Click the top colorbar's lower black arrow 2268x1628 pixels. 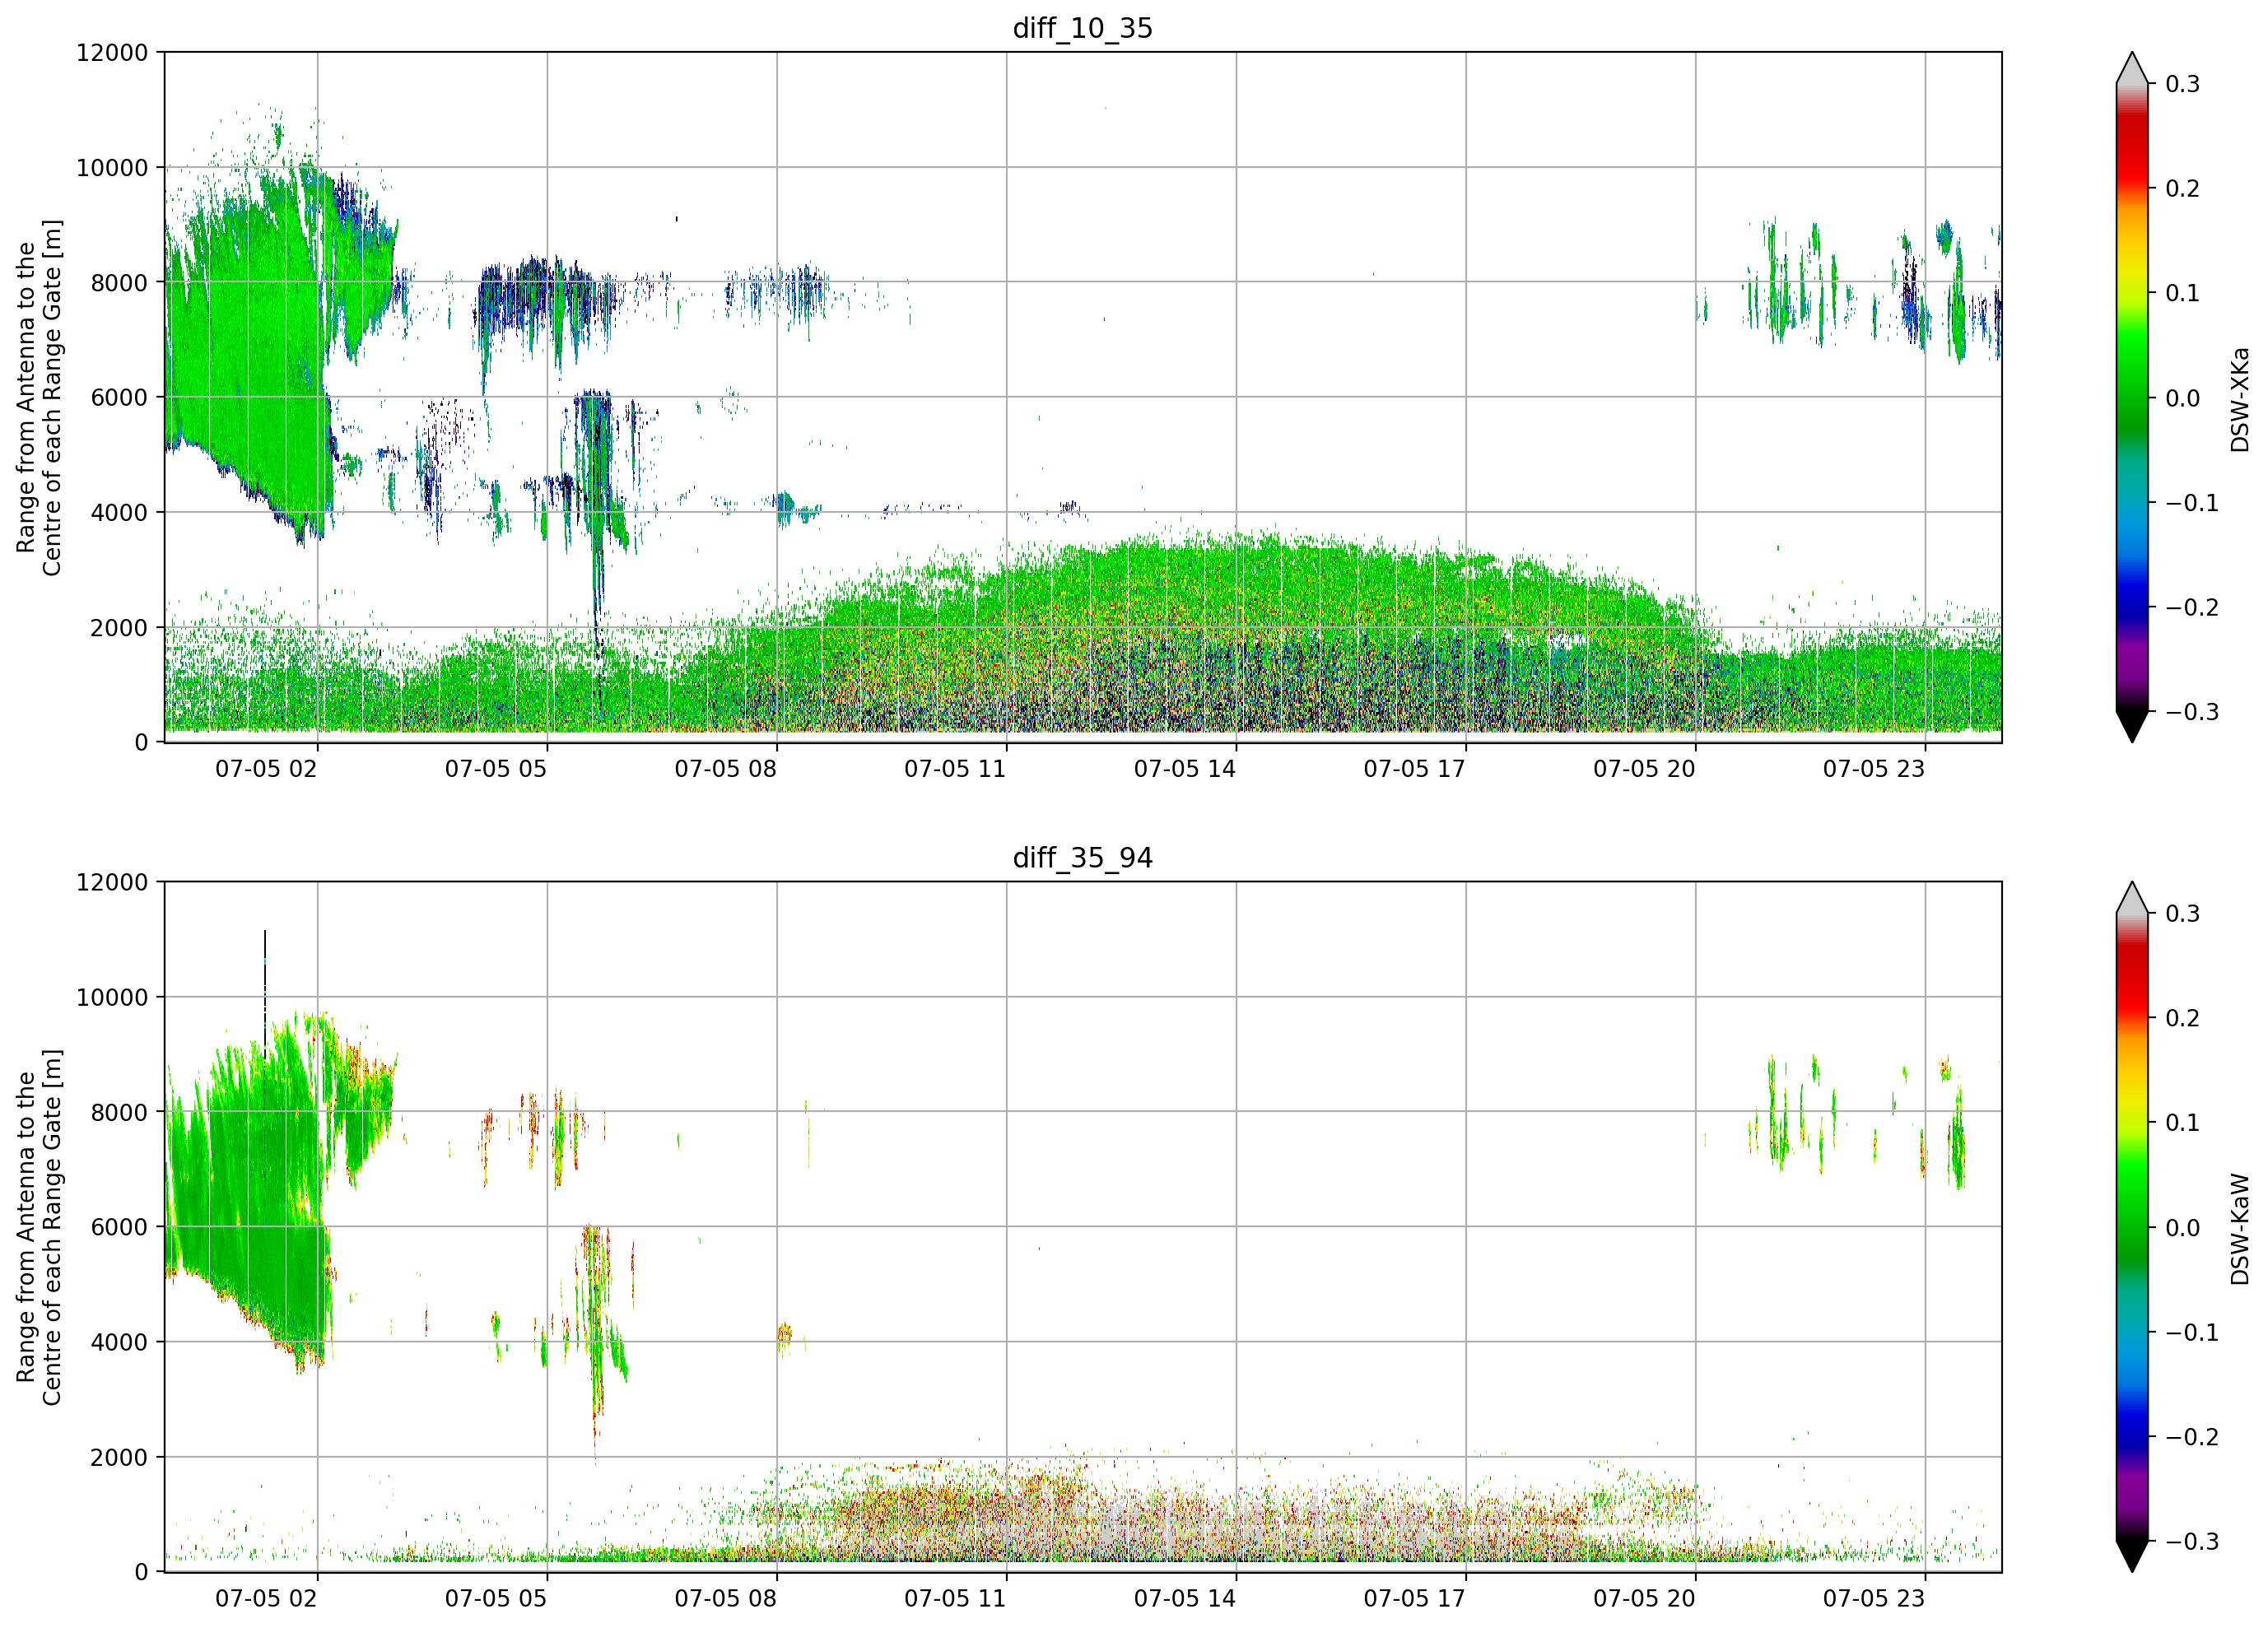point(2132,727)
